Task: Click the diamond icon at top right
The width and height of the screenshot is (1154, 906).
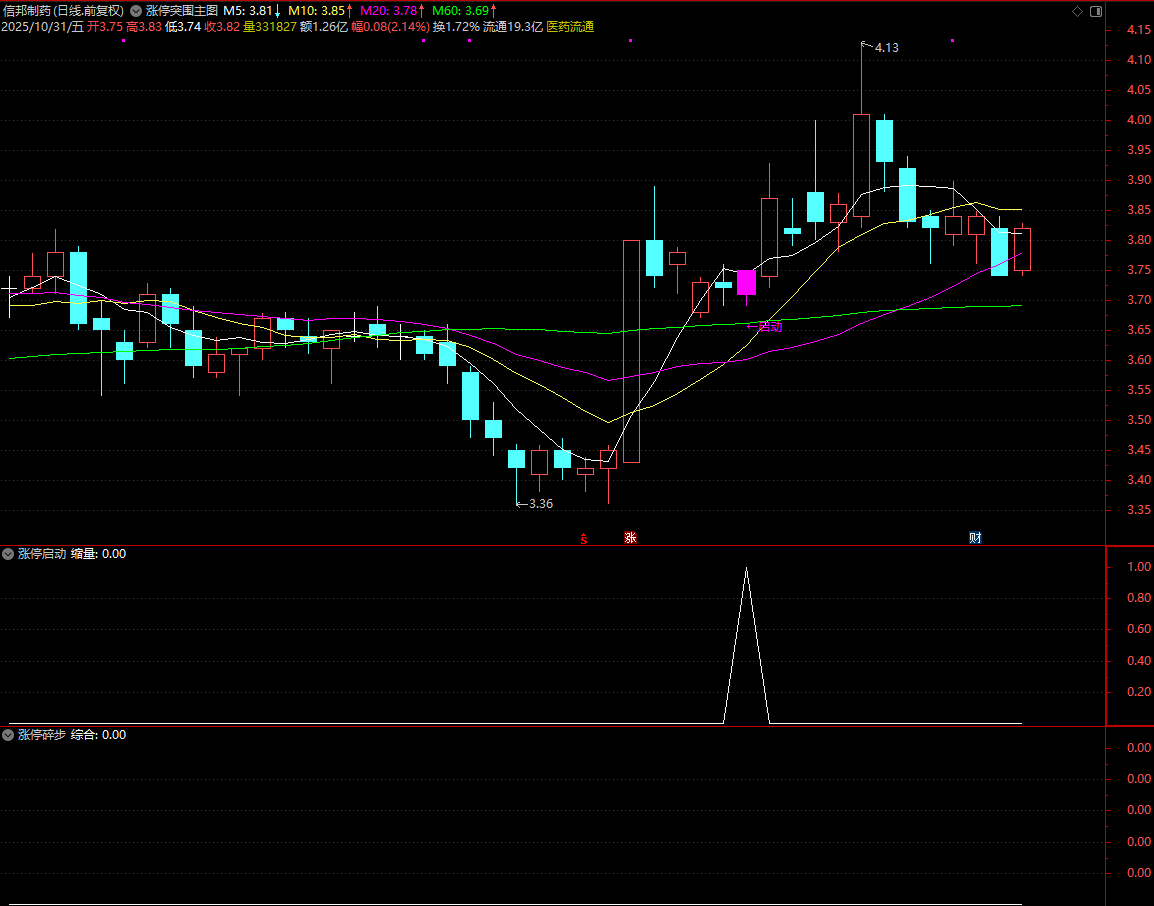Action: click(x=1076, y=11)
